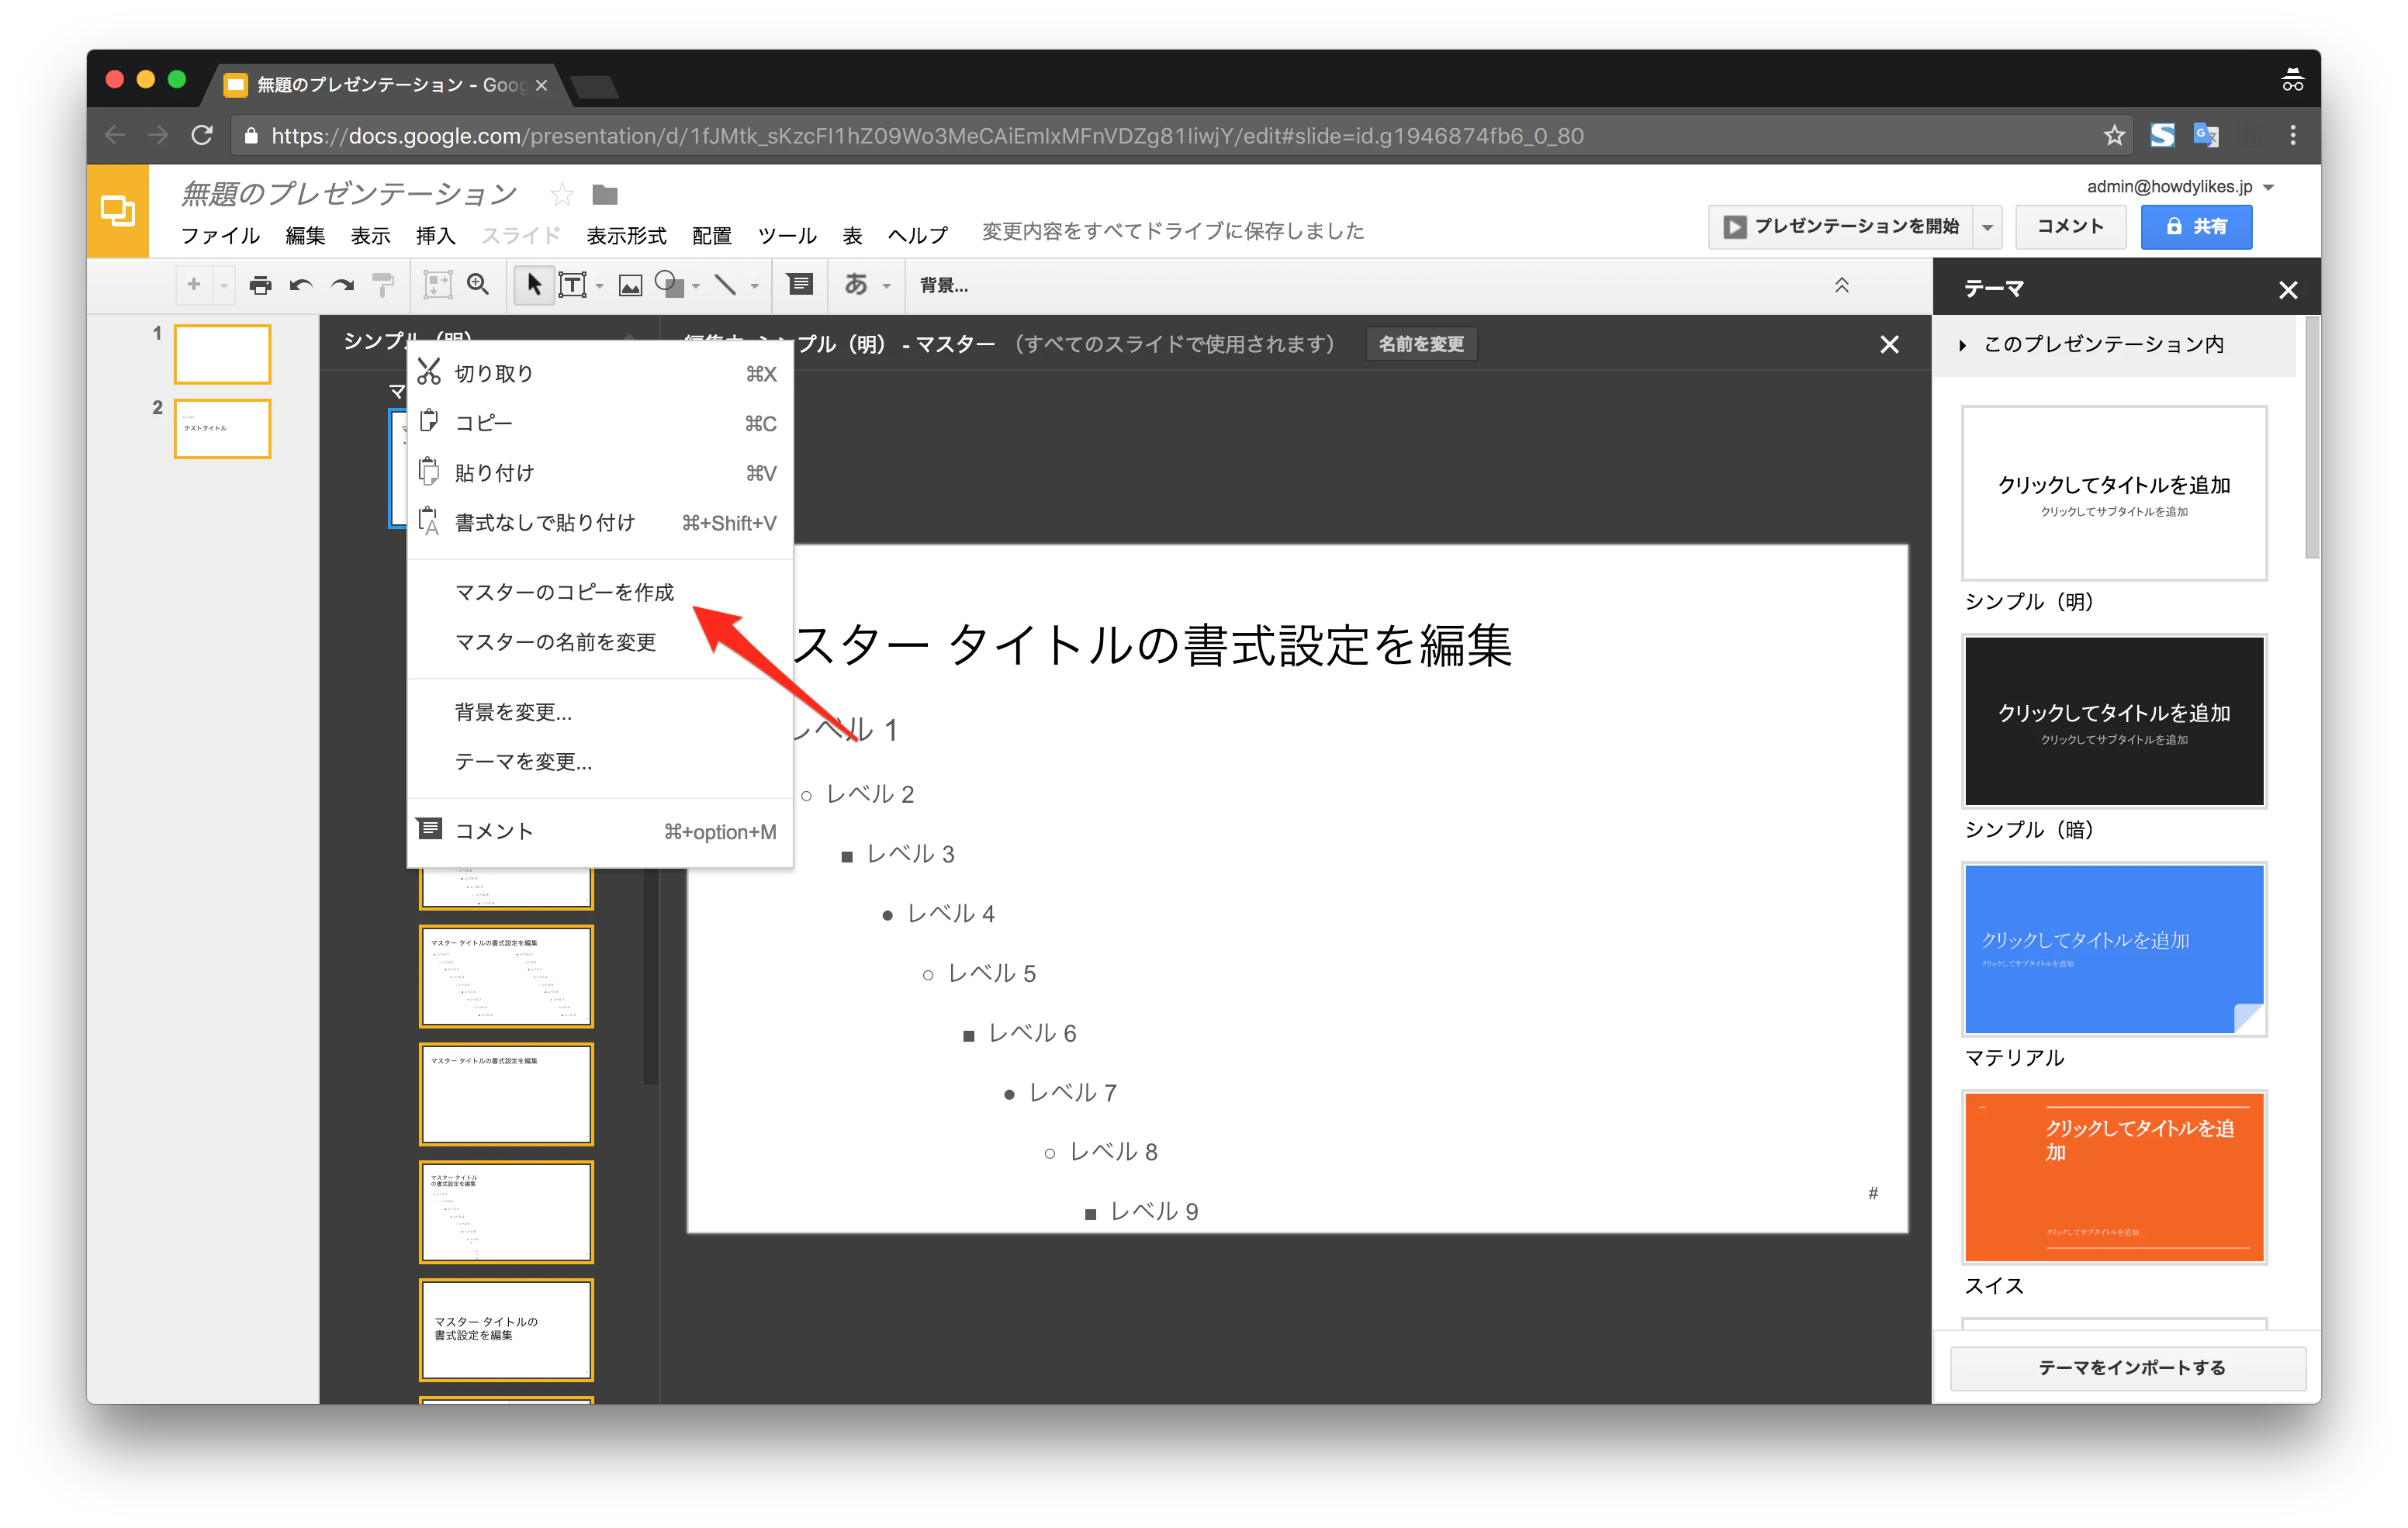Click the move-to-folder icon
The width and height of the screenshot is (2408, 1528).
tap(605, 194)
